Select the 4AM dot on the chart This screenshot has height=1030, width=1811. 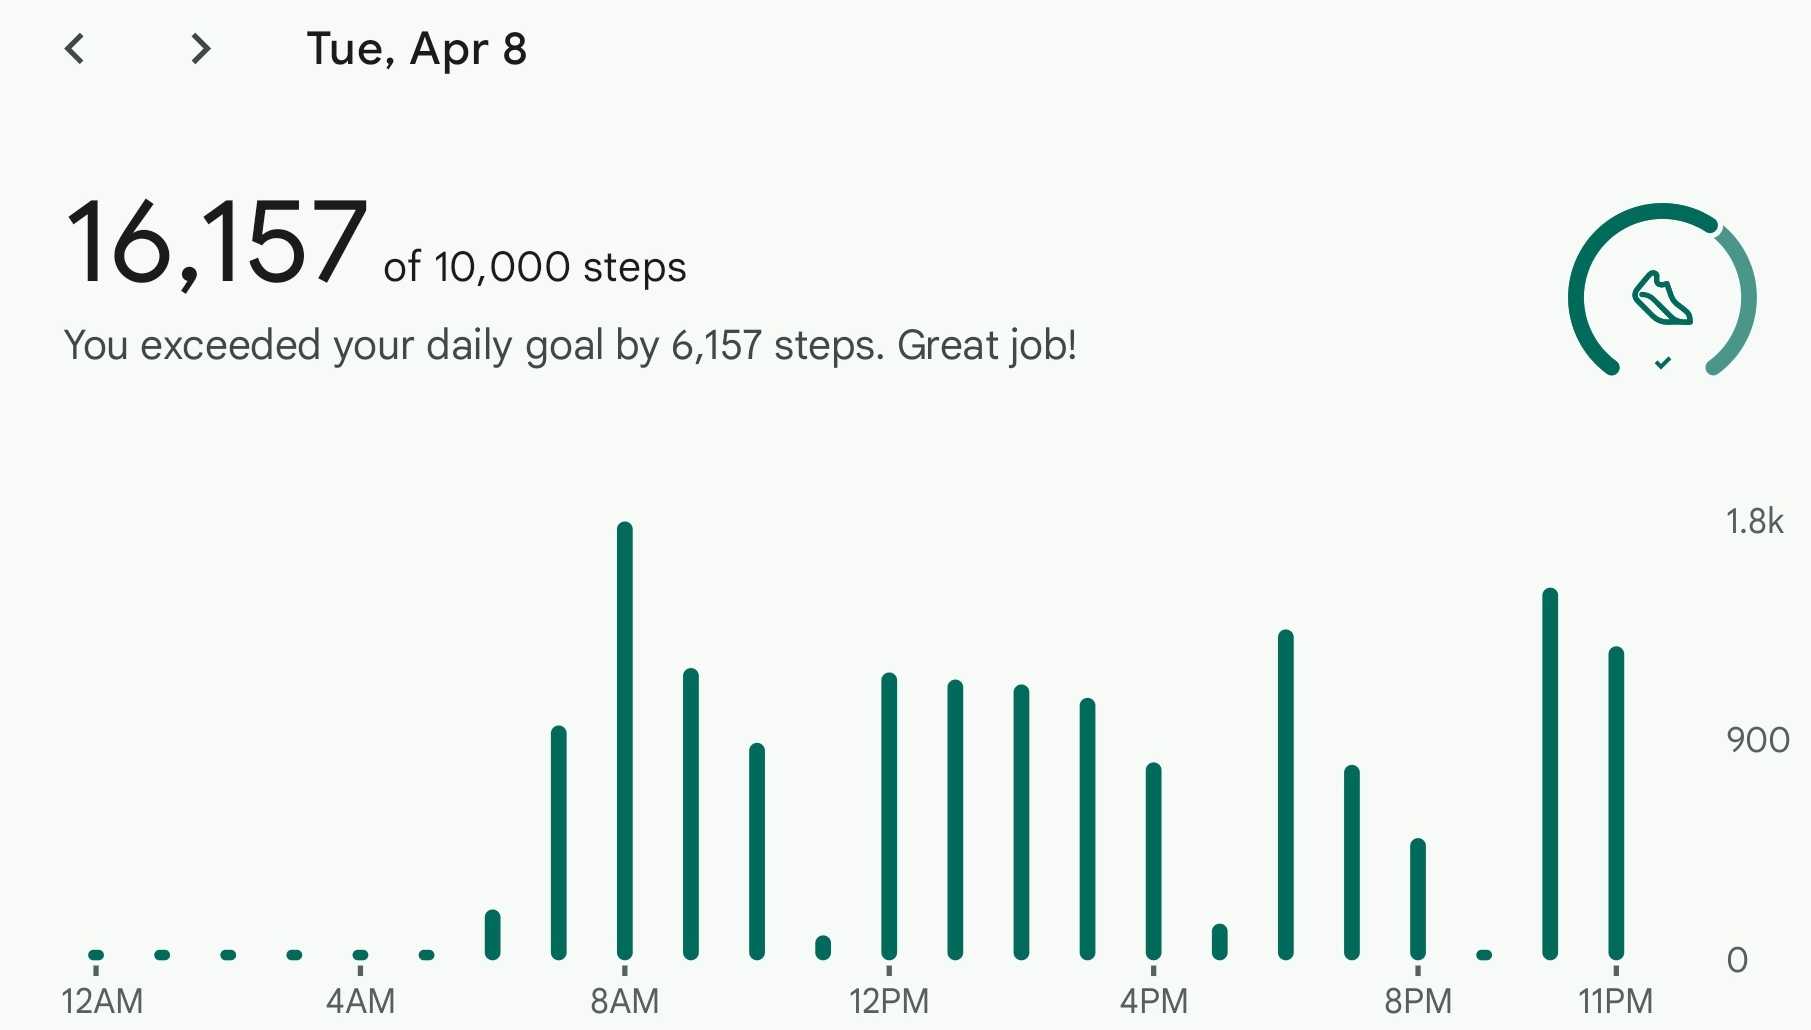pos(360,955)
